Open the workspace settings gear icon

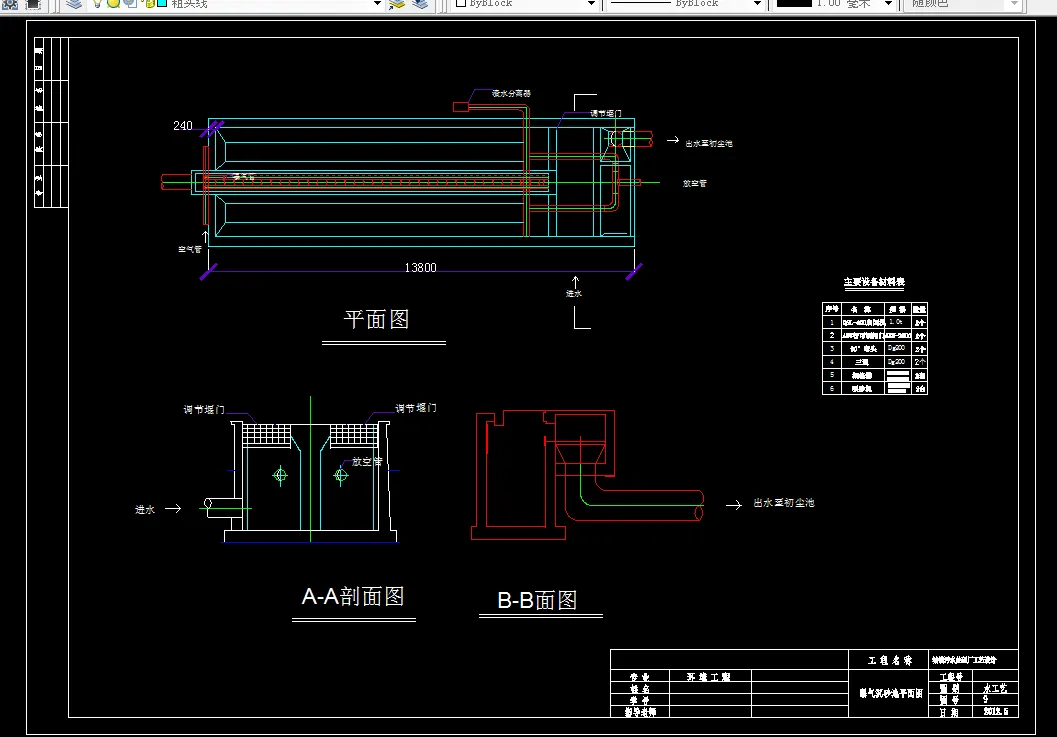(x=10, y=4)
